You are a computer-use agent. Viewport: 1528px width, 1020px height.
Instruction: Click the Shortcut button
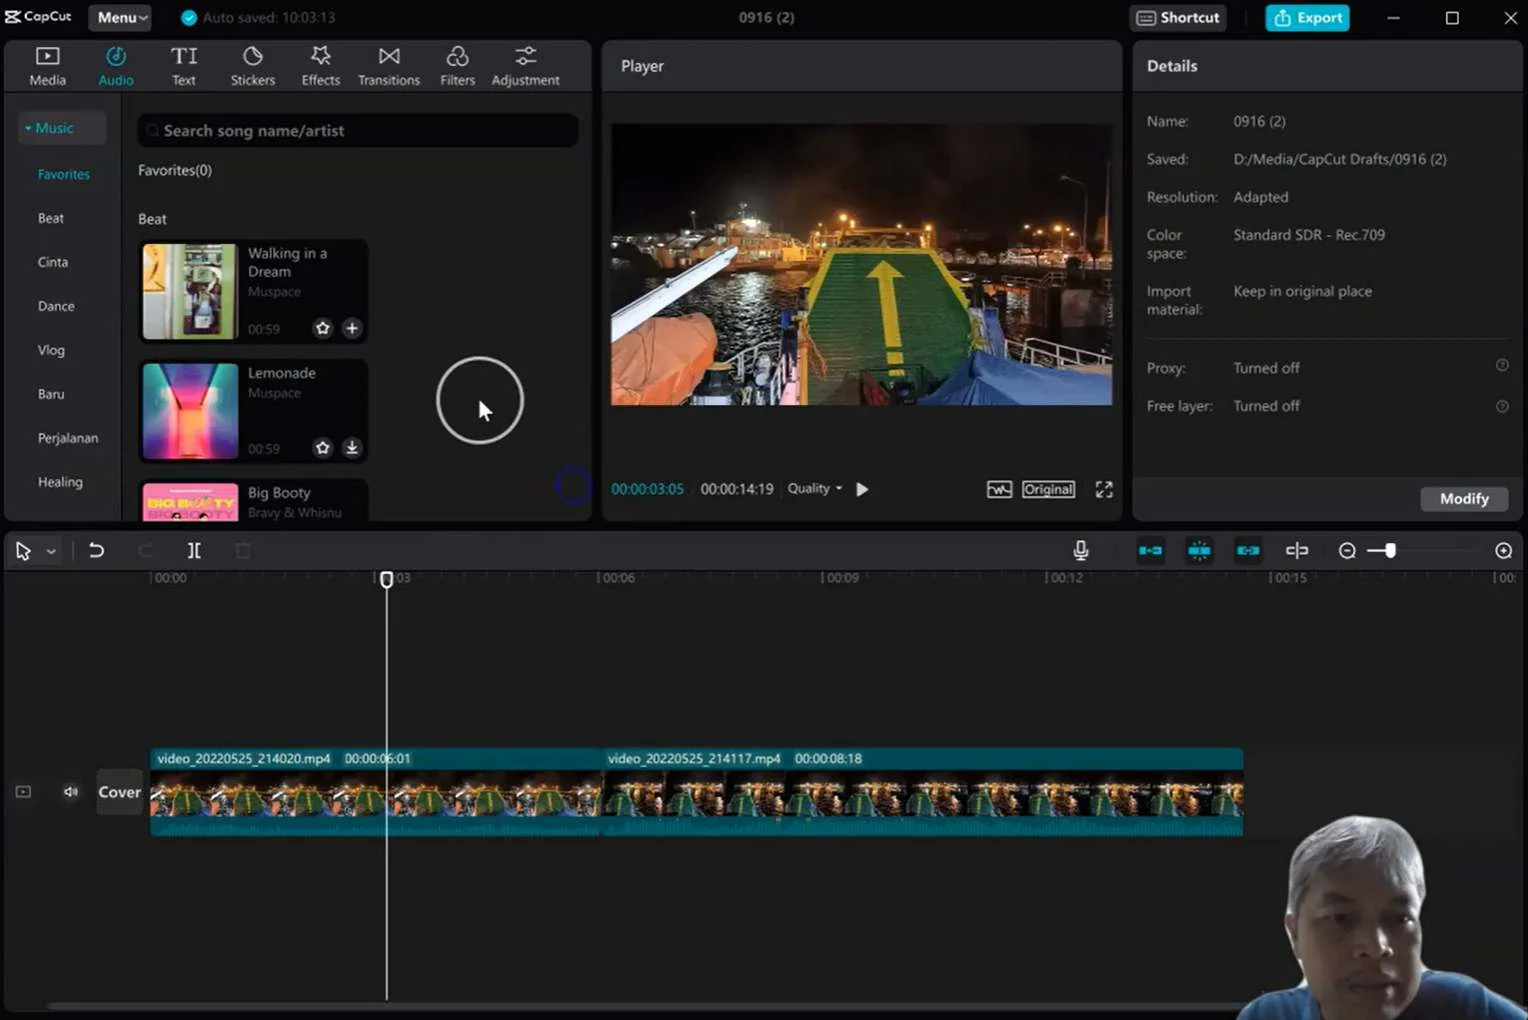(1178, 18)
